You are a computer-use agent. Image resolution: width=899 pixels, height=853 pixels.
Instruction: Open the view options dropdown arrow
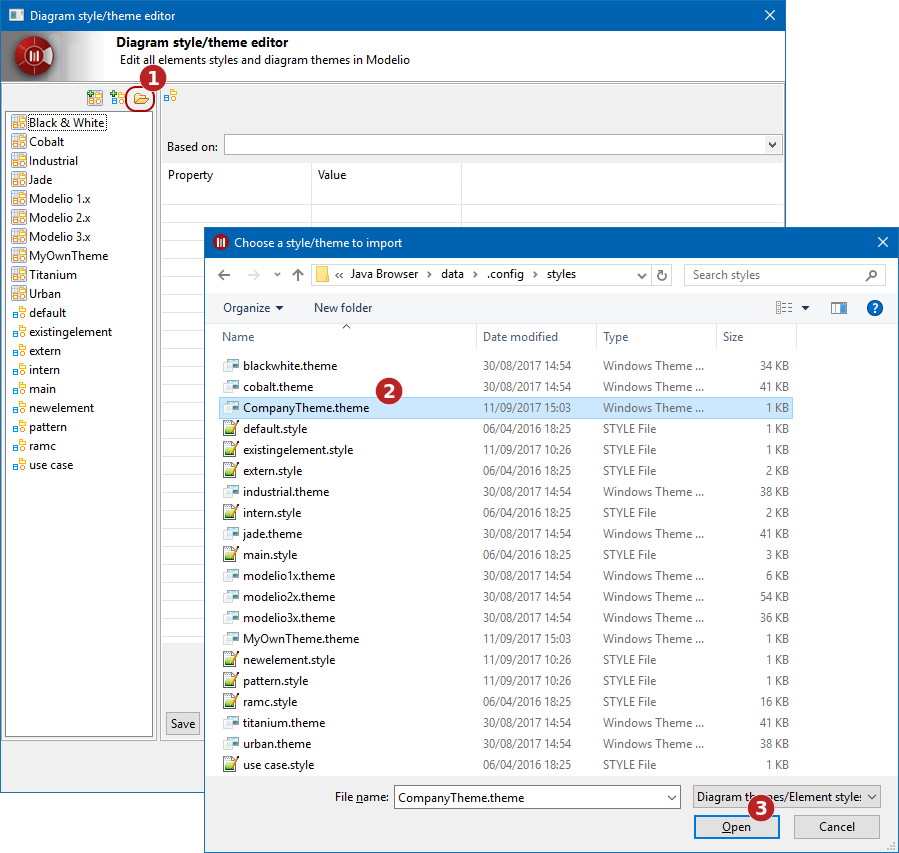click(805, 308)
